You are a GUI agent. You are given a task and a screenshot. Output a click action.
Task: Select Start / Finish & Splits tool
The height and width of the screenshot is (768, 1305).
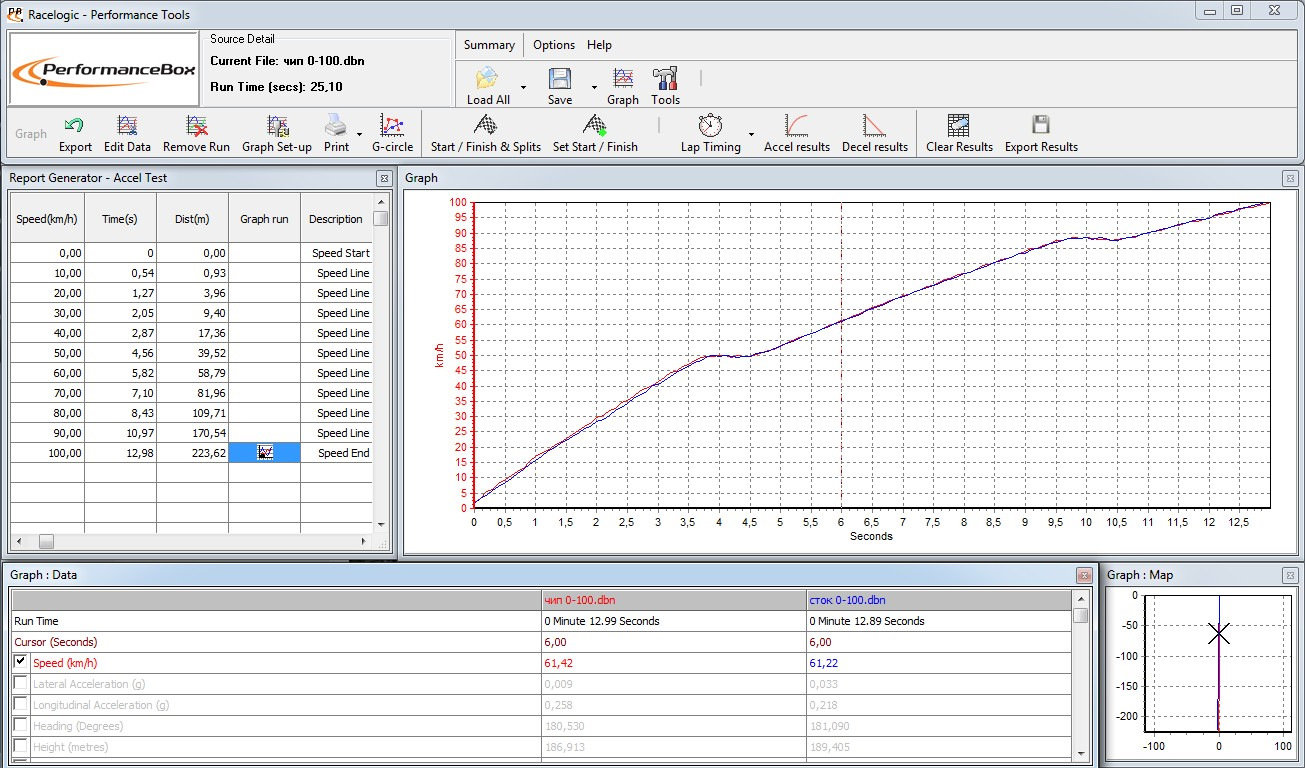click(x=485, y=127)
